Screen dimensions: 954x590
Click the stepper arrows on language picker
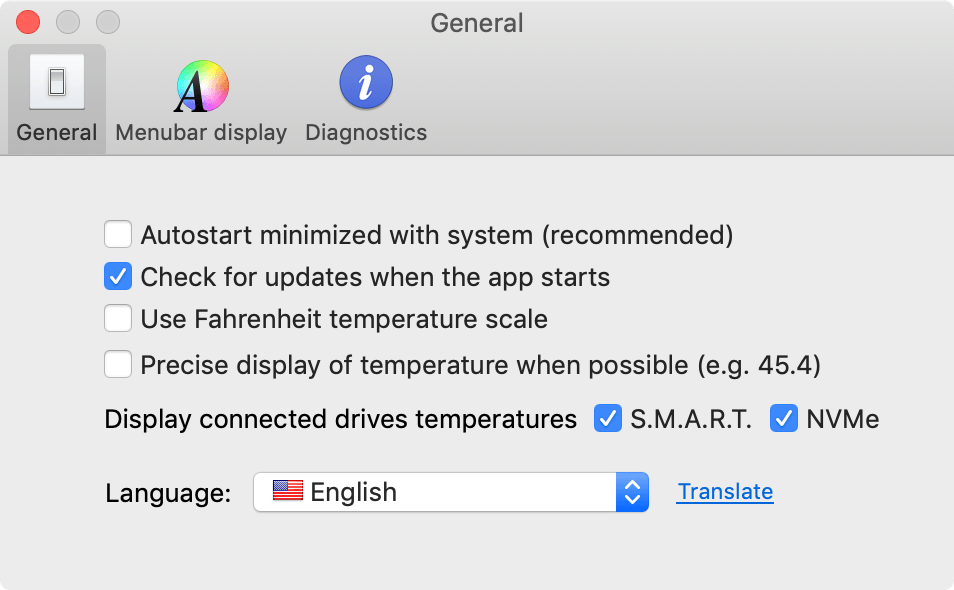632,491
